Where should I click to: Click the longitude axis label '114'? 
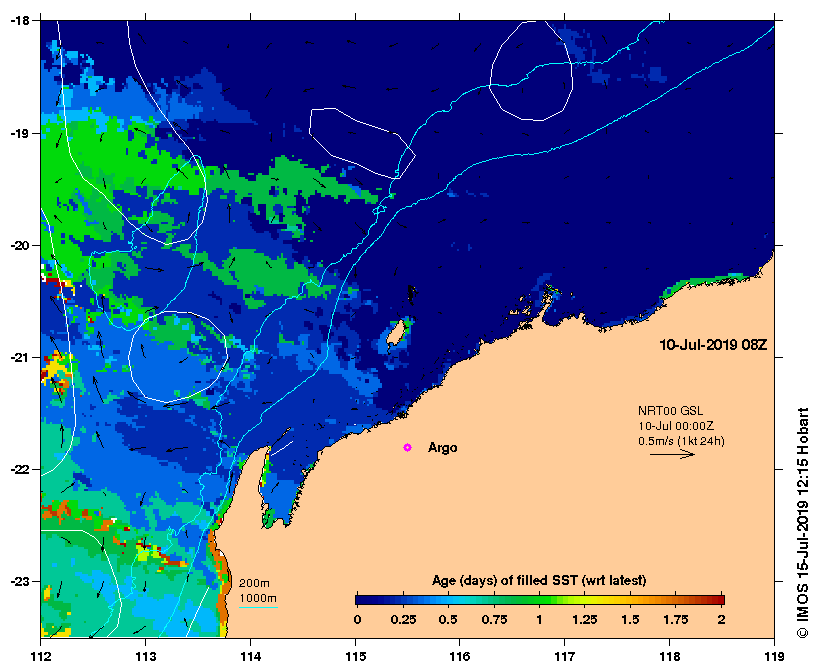[251, 656]
